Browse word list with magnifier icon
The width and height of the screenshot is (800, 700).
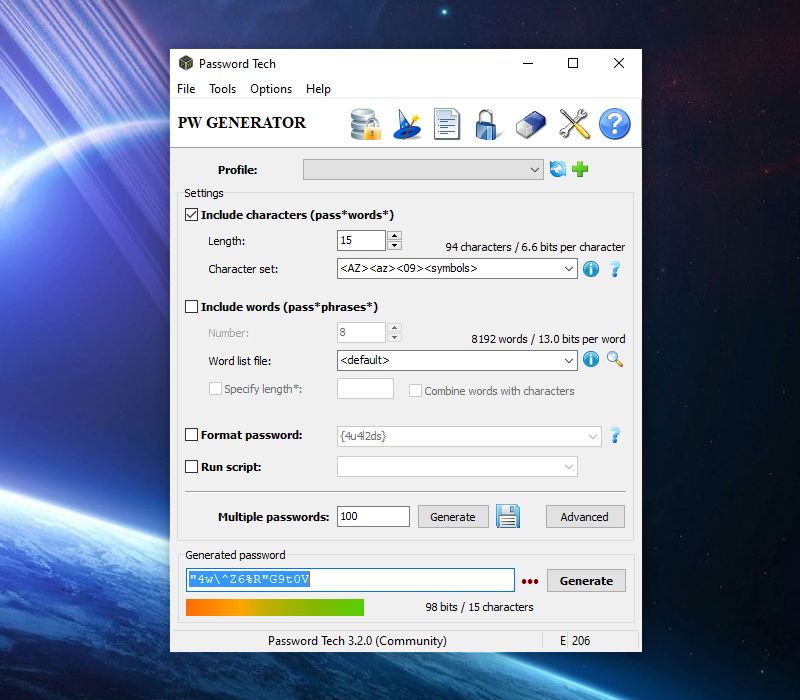(x=615, y=360)
